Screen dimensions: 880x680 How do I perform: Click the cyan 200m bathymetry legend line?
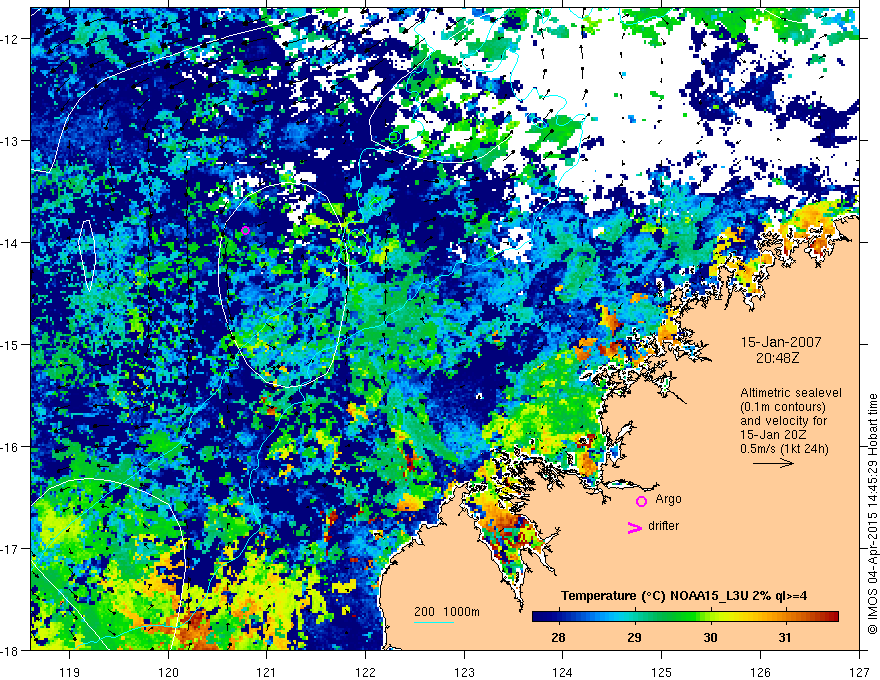[434, 622]
